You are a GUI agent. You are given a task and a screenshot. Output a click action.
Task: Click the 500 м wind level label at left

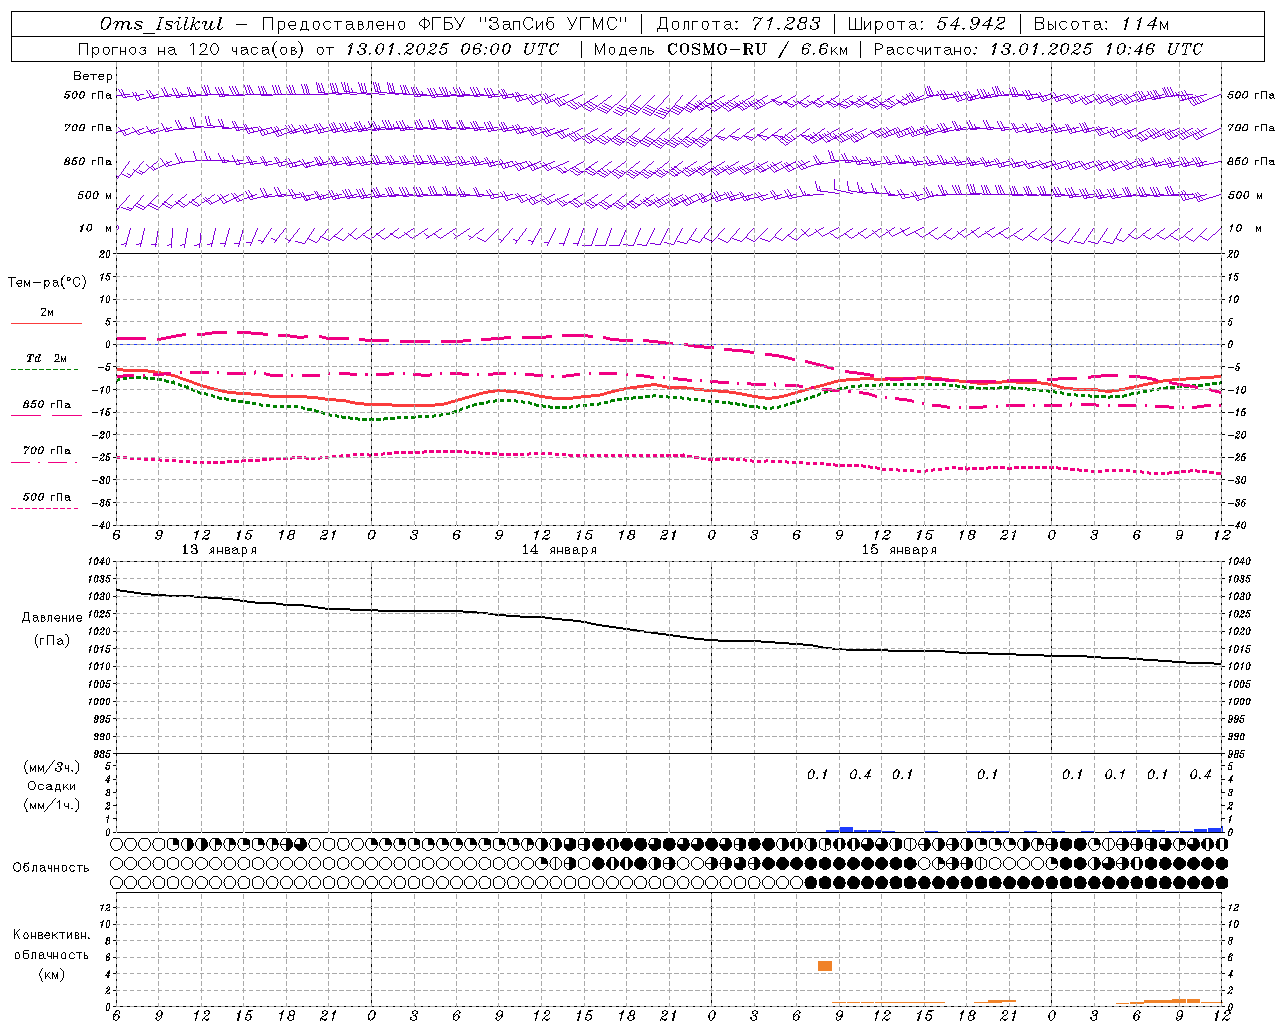coord(96,196)
